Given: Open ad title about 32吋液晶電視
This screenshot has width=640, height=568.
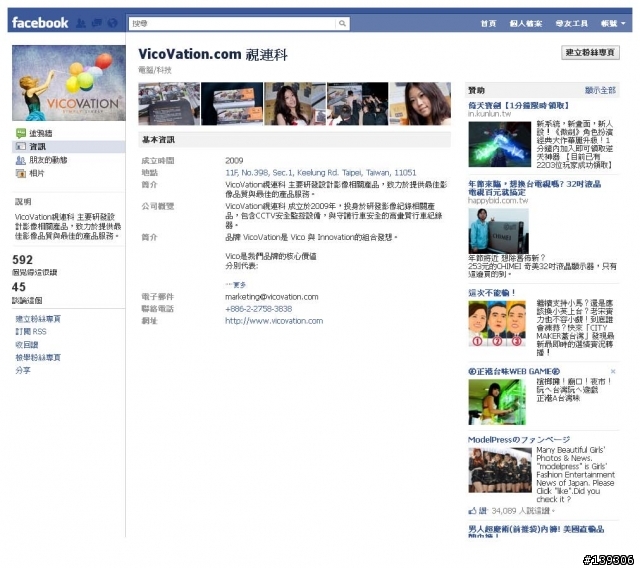Looking at the screenshot, I should [534, 188].
